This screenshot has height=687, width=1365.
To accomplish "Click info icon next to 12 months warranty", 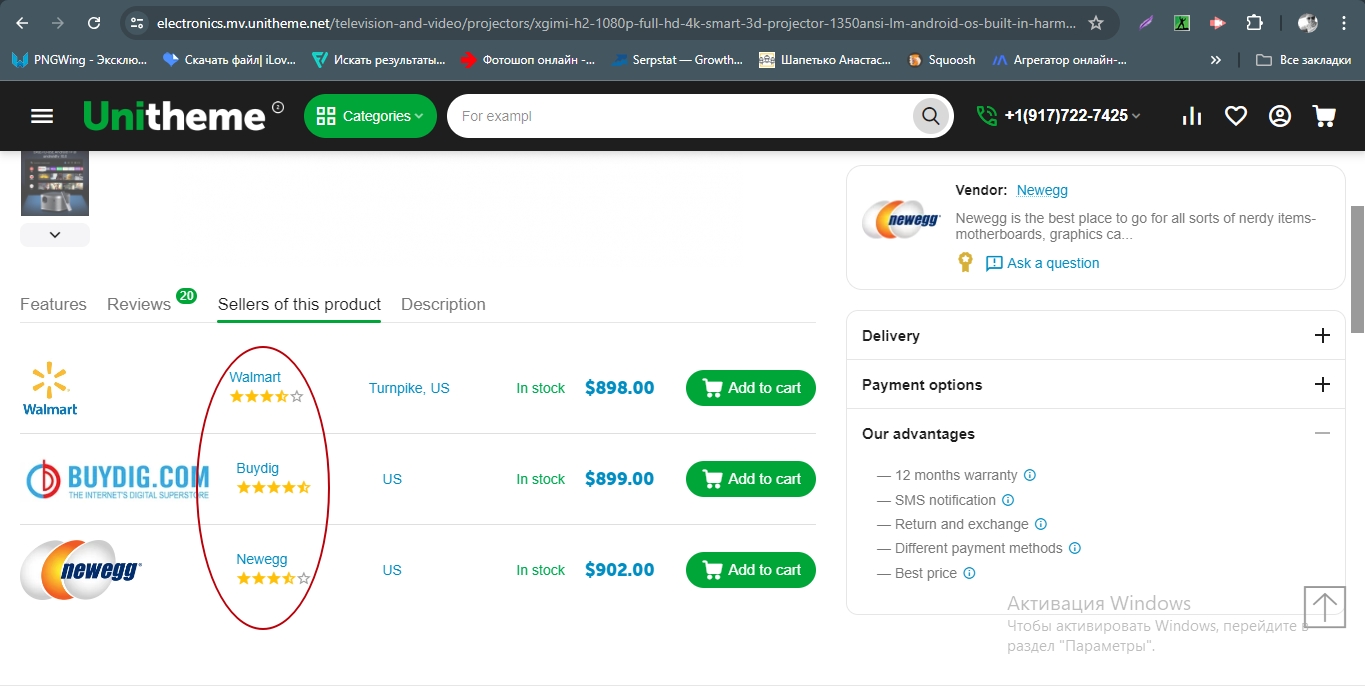I will pos(1030,476).
